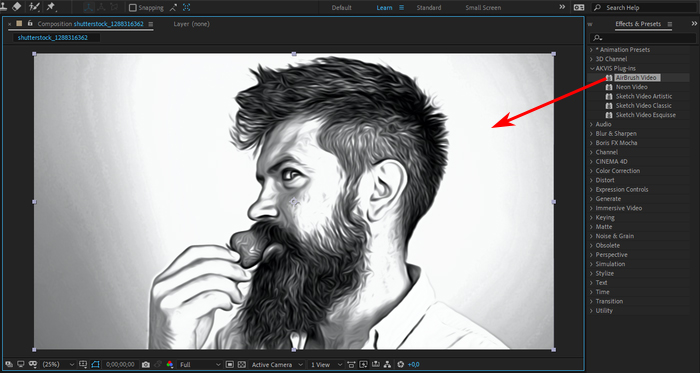Show more workspaces overflow chevron
The width and height of the screenshot is (700, 373).
tap(562, 7)
